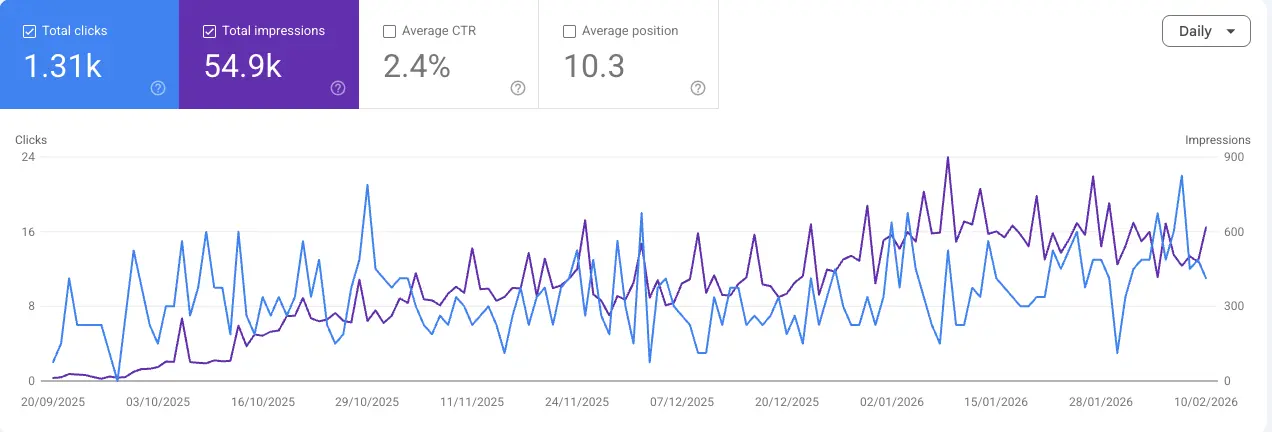Click the dropdown arrow next to Daily
1272x432 pixels.
tap(1231, 31)
